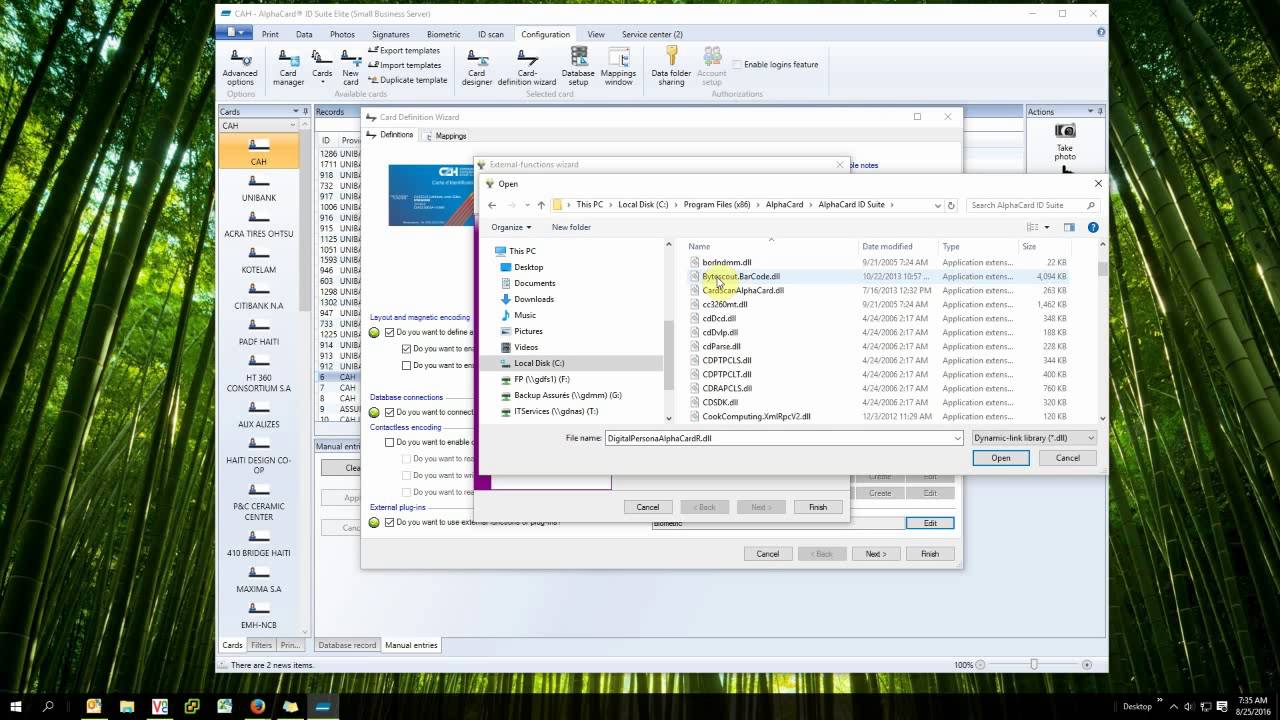The image size is (1280, 720).
Task: Click Edit button for Biometric plug-in
Action: click(x=930, y=523)
